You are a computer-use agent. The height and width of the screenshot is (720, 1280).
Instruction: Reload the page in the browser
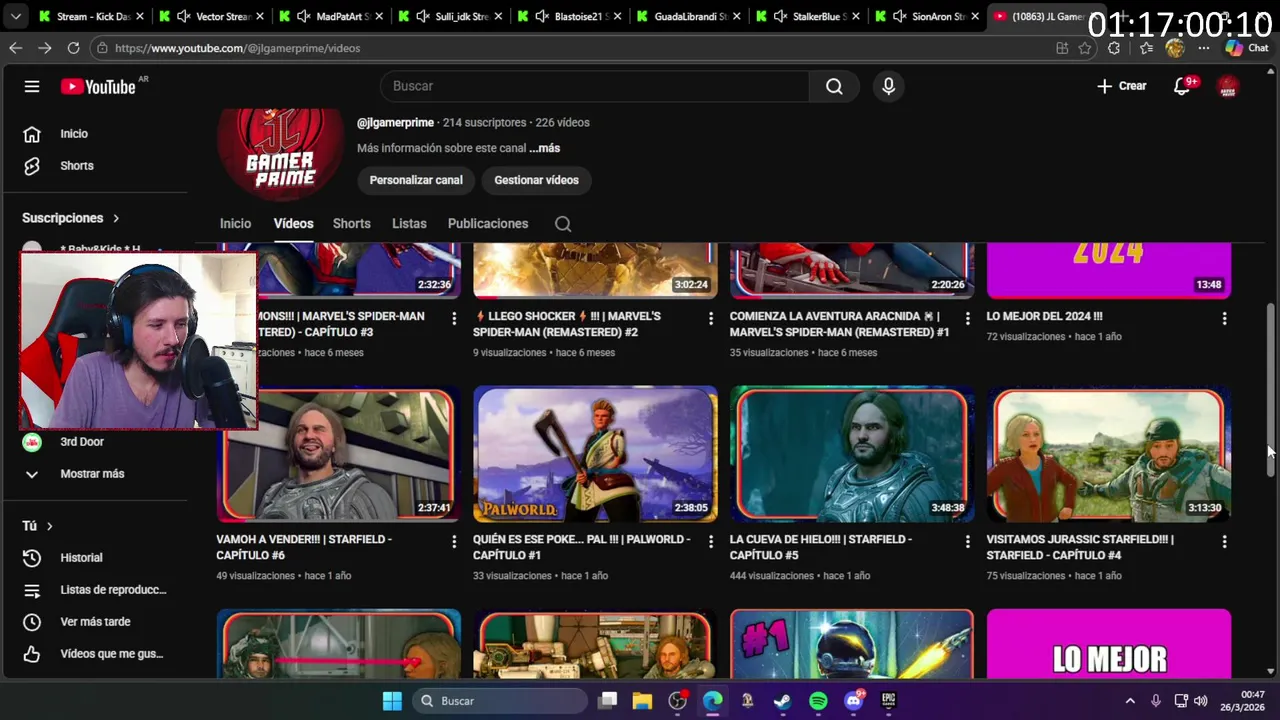(73, 48)
